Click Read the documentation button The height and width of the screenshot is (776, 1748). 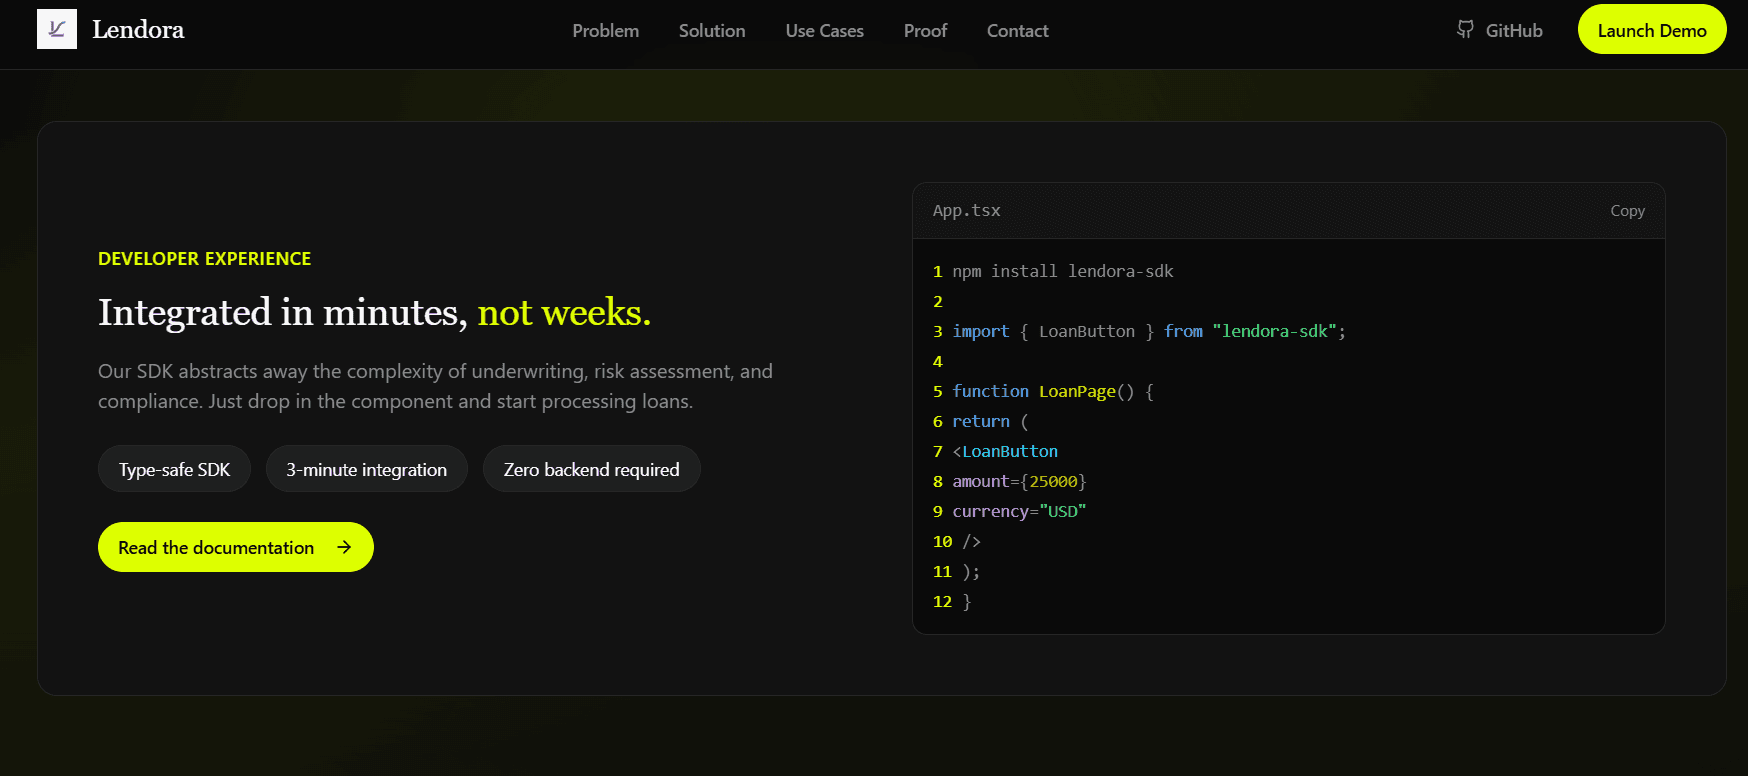pos(216,547)
